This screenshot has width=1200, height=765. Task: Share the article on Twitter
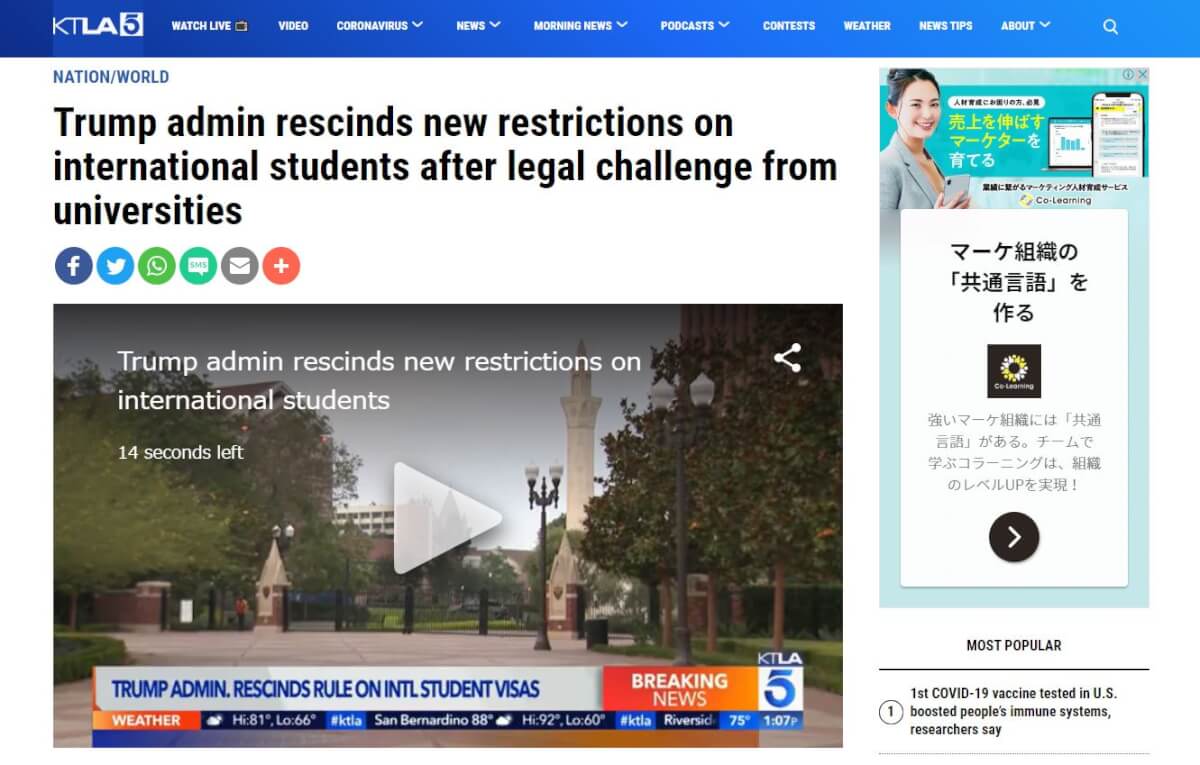[x=115, y=266]
